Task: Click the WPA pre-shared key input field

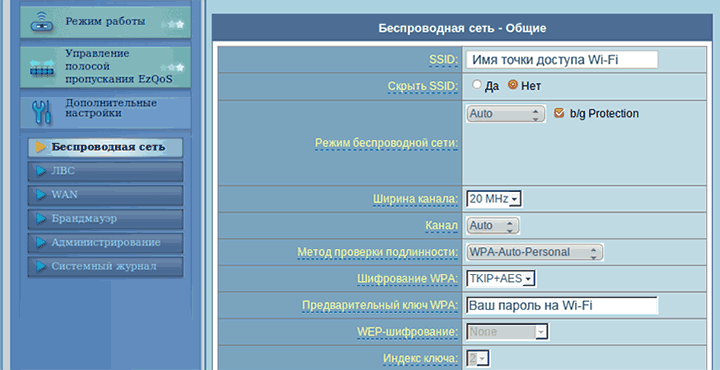Action: (x=562, y=305)
